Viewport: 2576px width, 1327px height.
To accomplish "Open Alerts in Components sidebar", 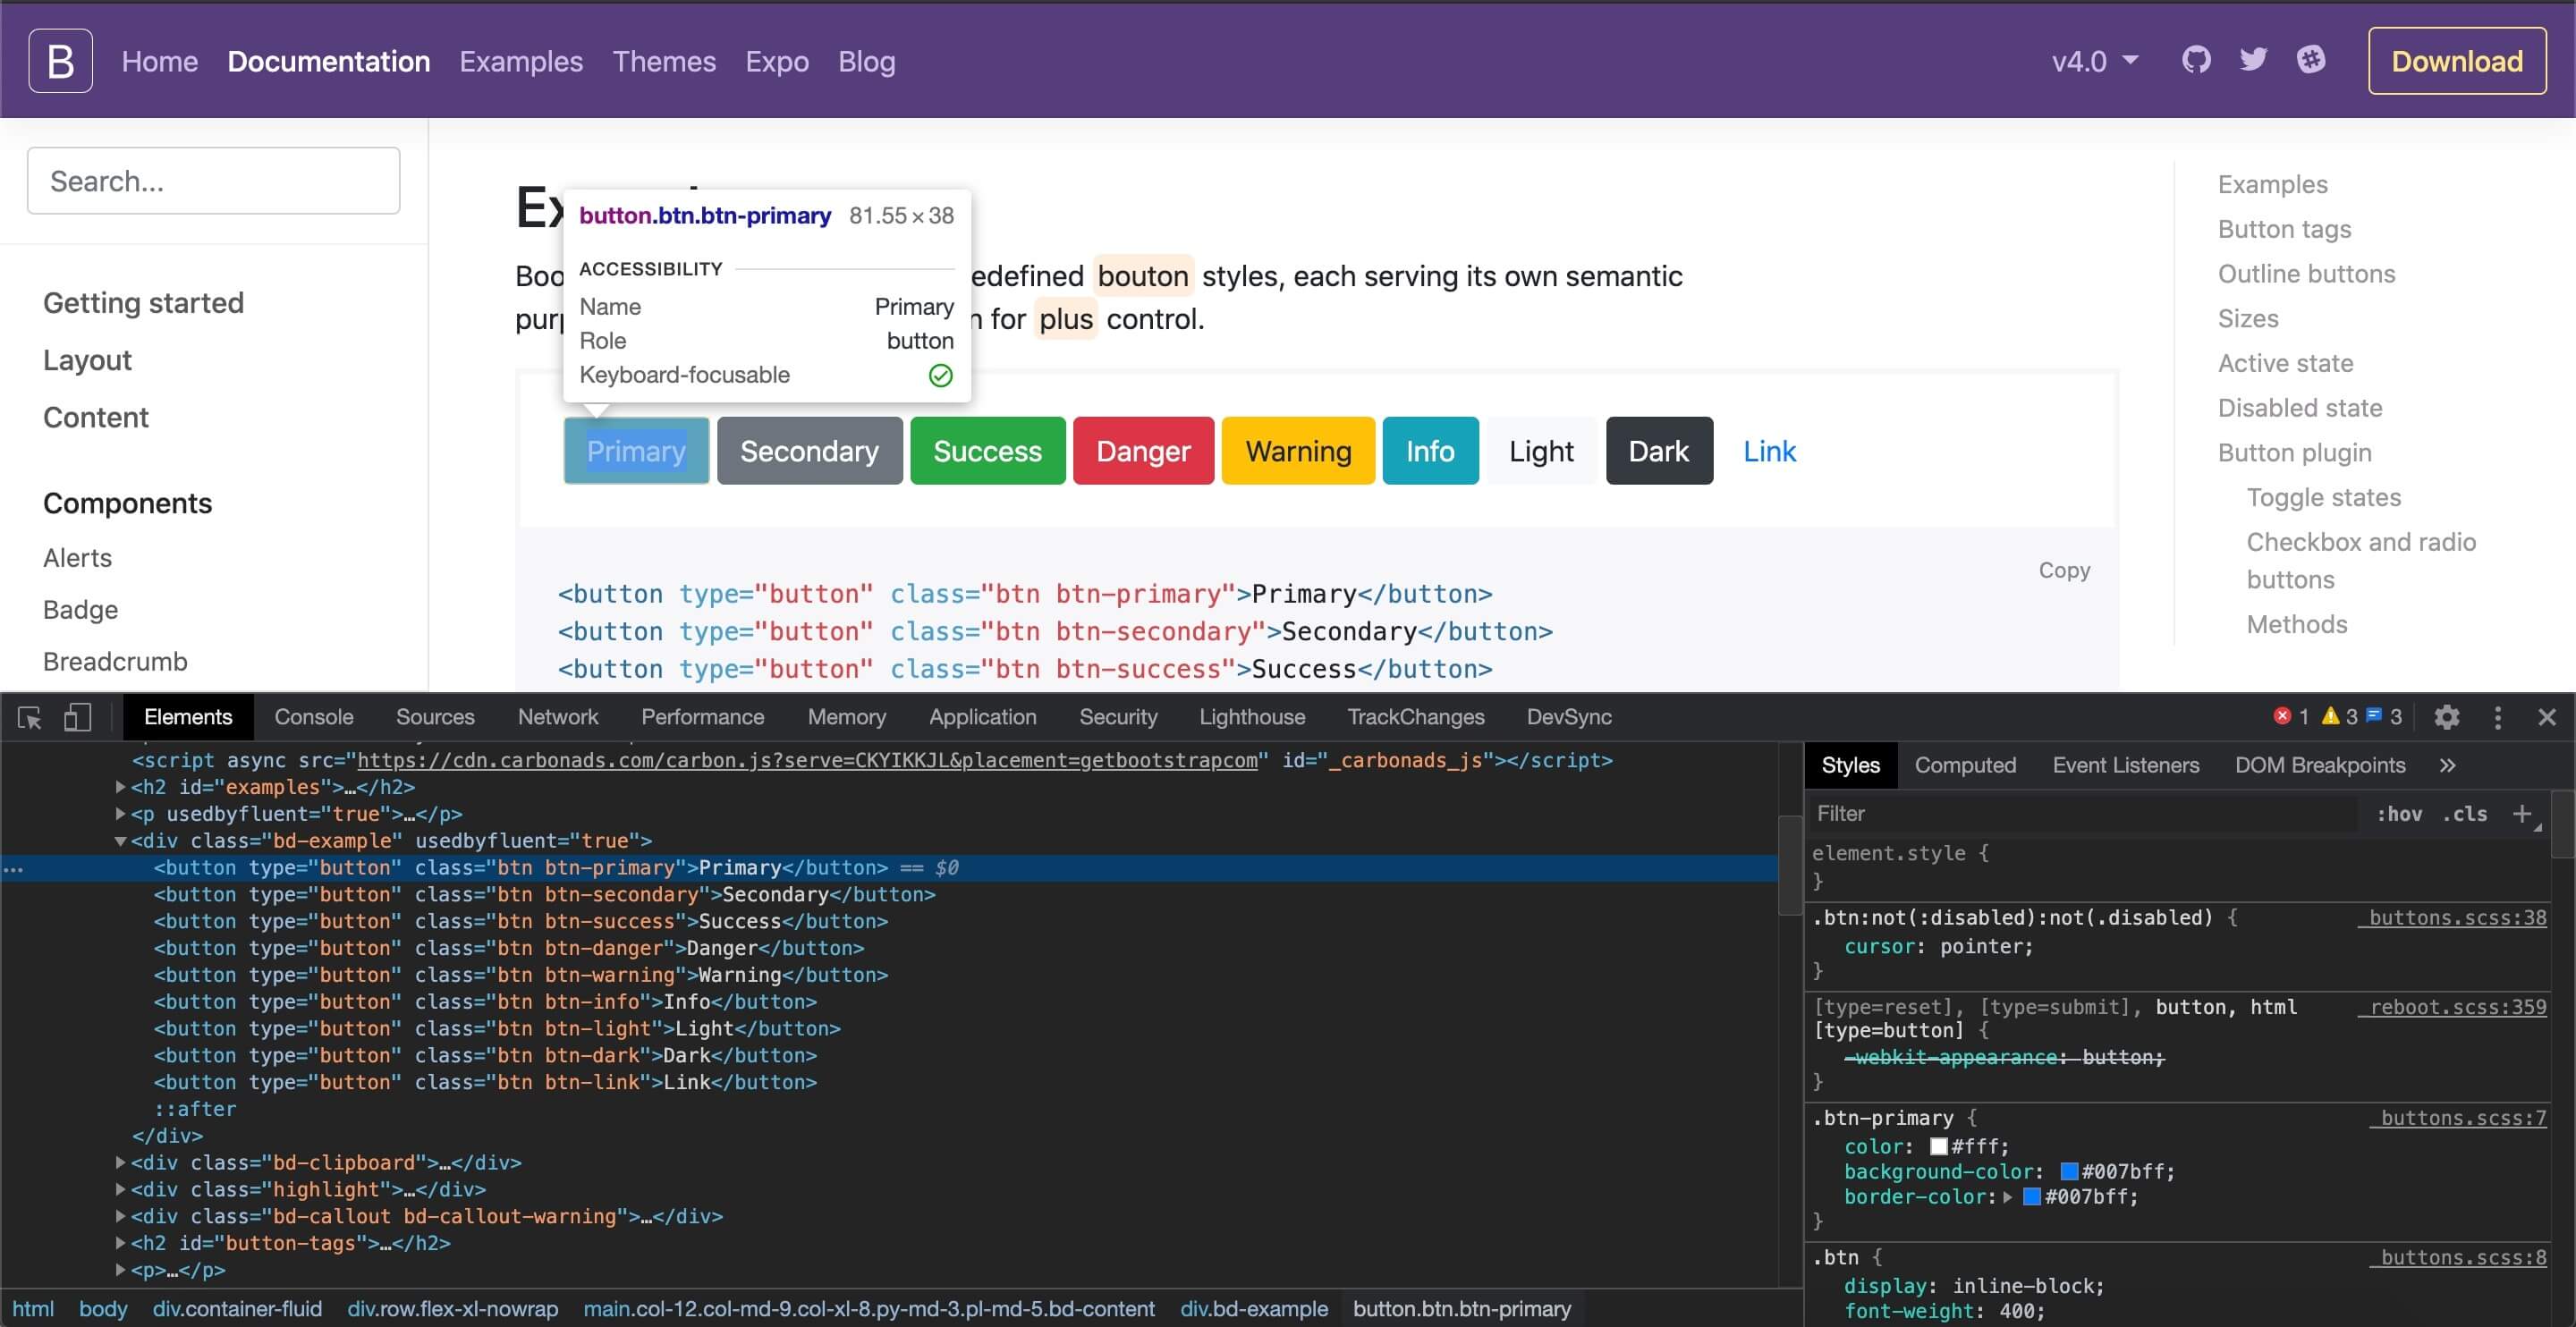I will pyautogui.click(x=77, y=558).
